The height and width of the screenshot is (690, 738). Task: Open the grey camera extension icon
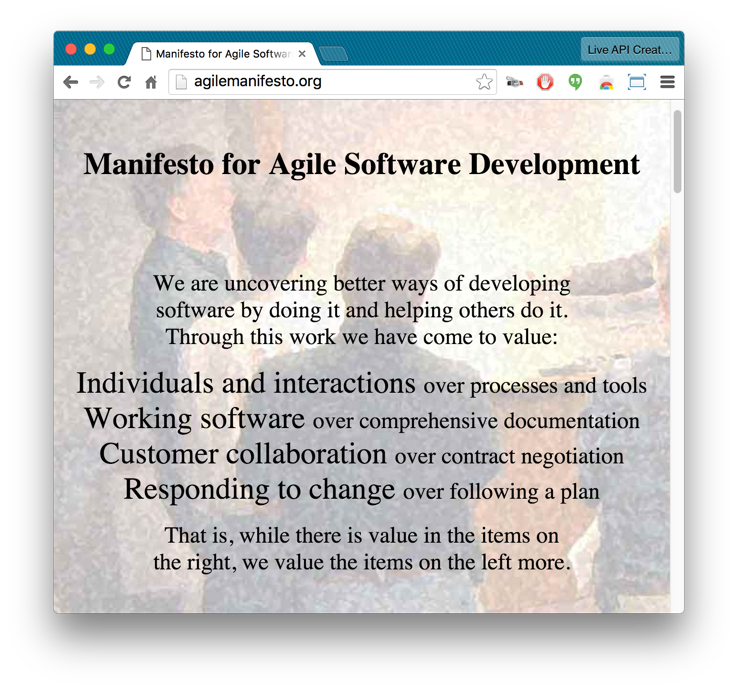[514, 82]
